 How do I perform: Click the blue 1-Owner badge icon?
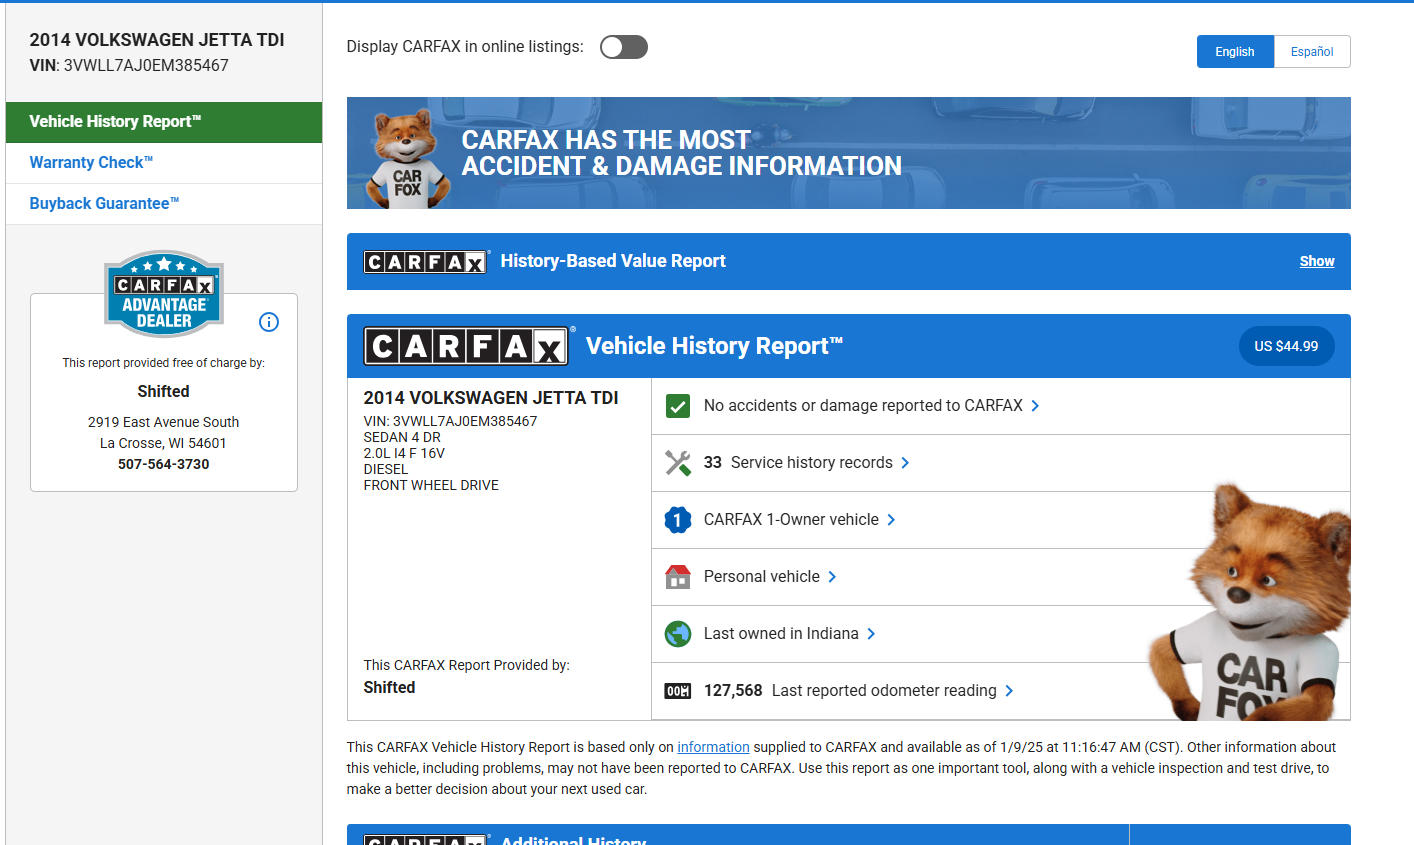[678, 520]
